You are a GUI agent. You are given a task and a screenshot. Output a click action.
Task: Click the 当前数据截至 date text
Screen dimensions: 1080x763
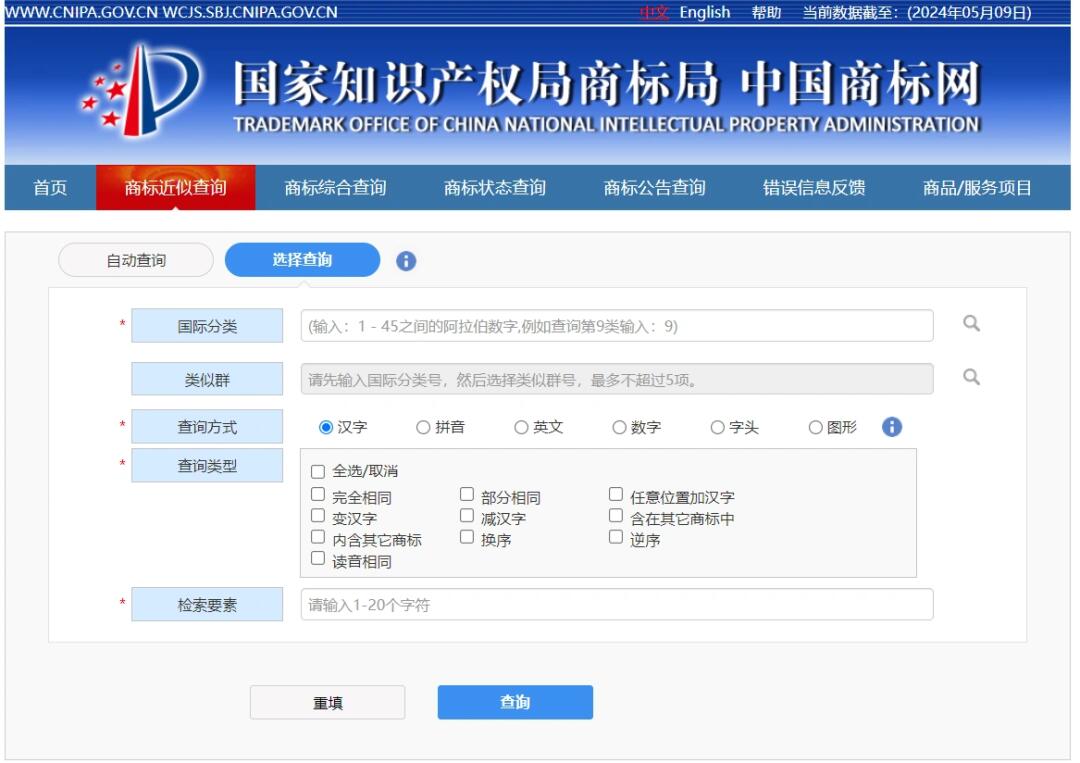[917, 12]
